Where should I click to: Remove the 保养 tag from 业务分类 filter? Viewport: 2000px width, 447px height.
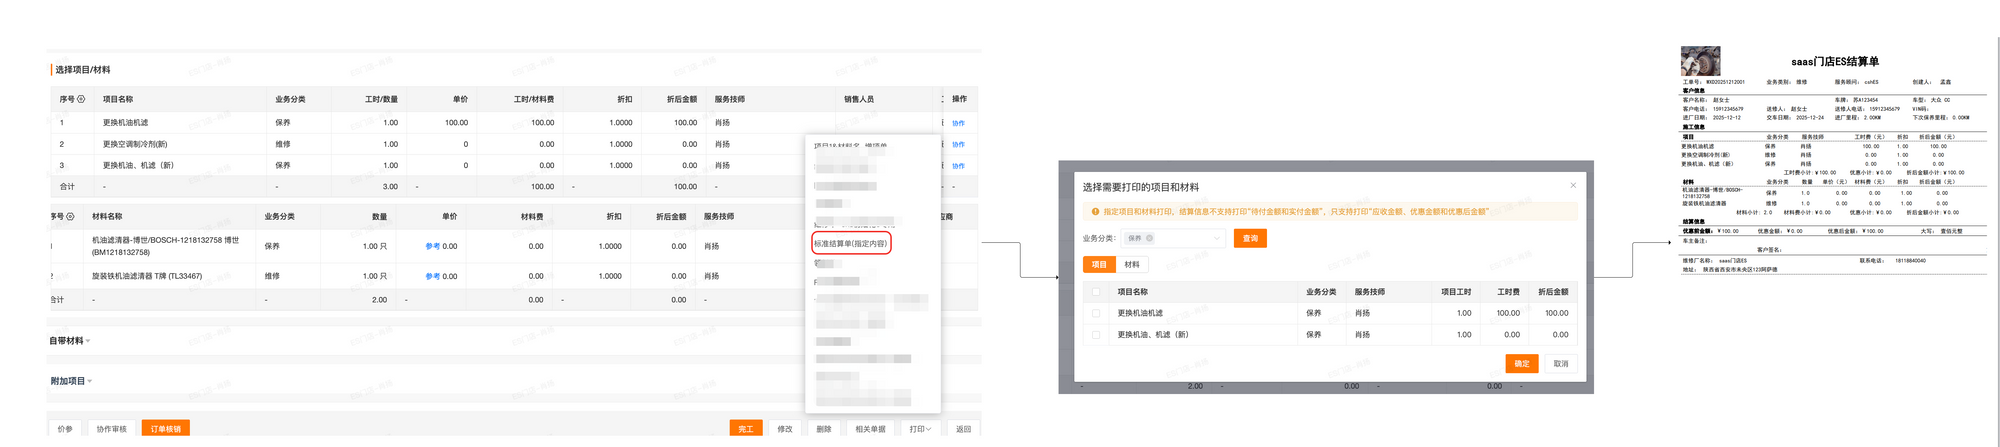pos(1149,239)
